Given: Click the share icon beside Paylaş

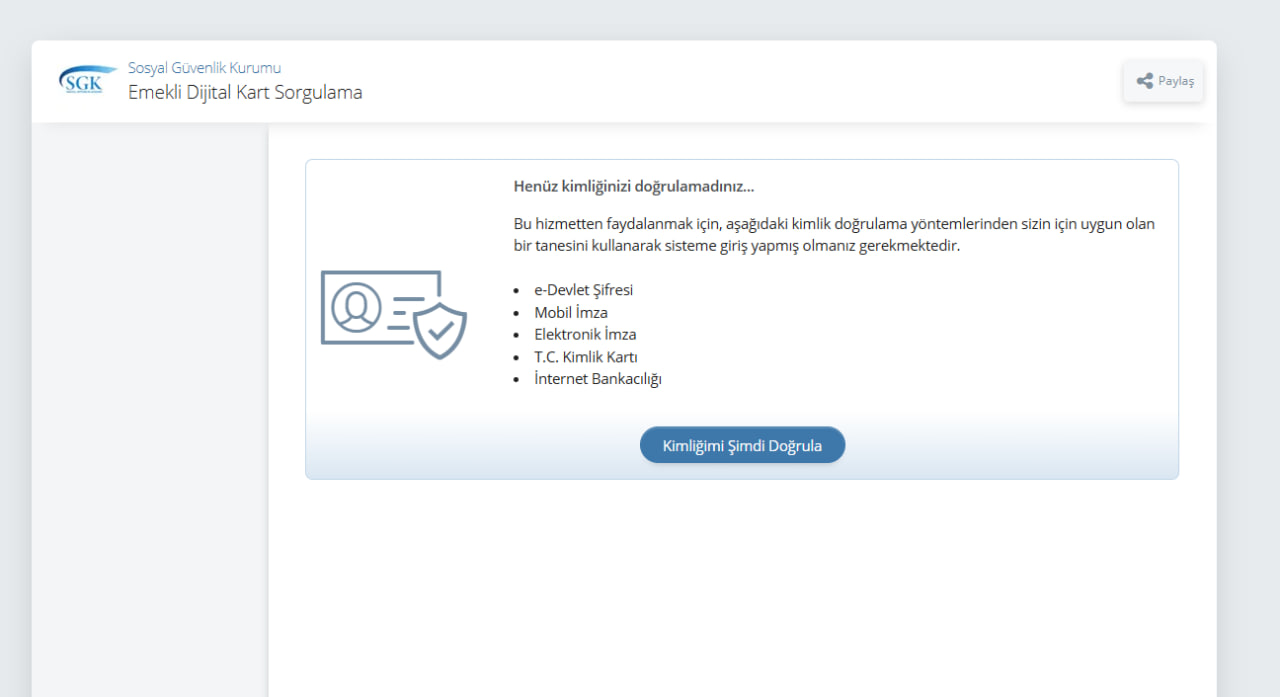Looking at the screenshot, I should pos(1145,81).
